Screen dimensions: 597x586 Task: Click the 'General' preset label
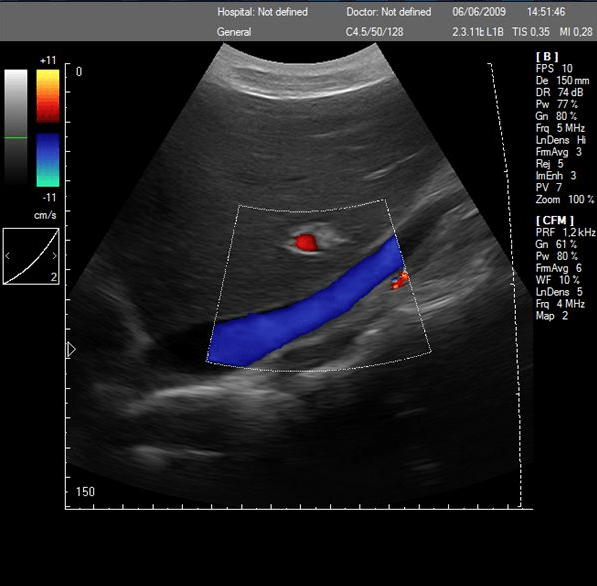click(234, 32)
